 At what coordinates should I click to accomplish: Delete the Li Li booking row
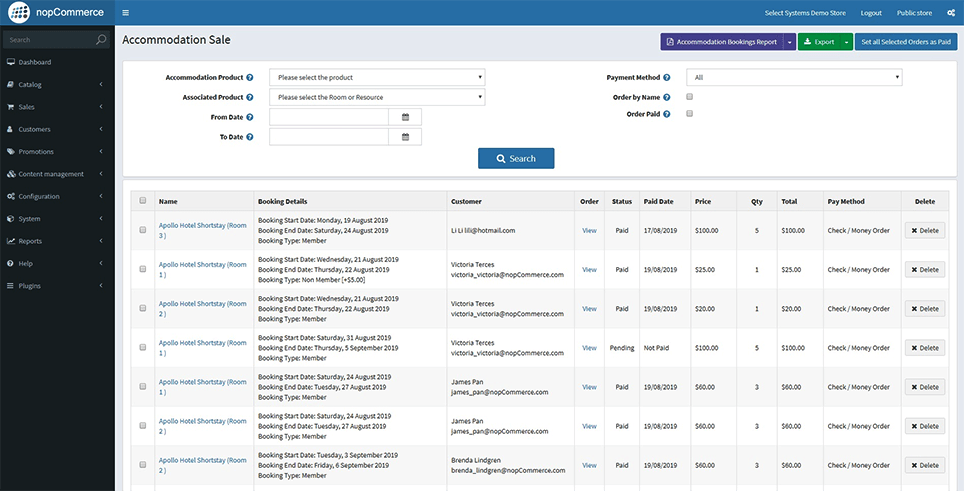click(925, 230)
